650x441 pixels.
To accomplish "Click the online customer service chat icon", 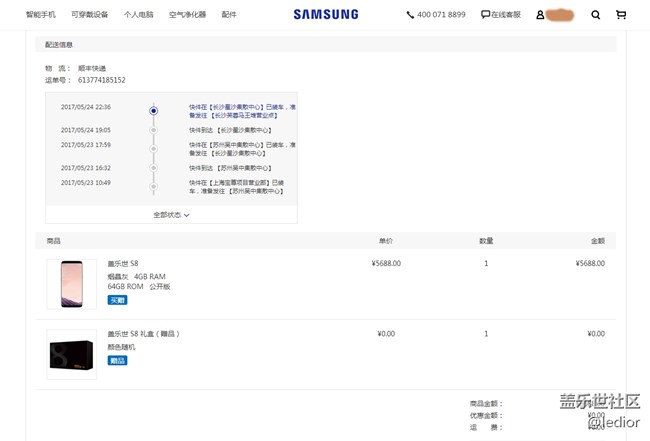I will 485,15.
